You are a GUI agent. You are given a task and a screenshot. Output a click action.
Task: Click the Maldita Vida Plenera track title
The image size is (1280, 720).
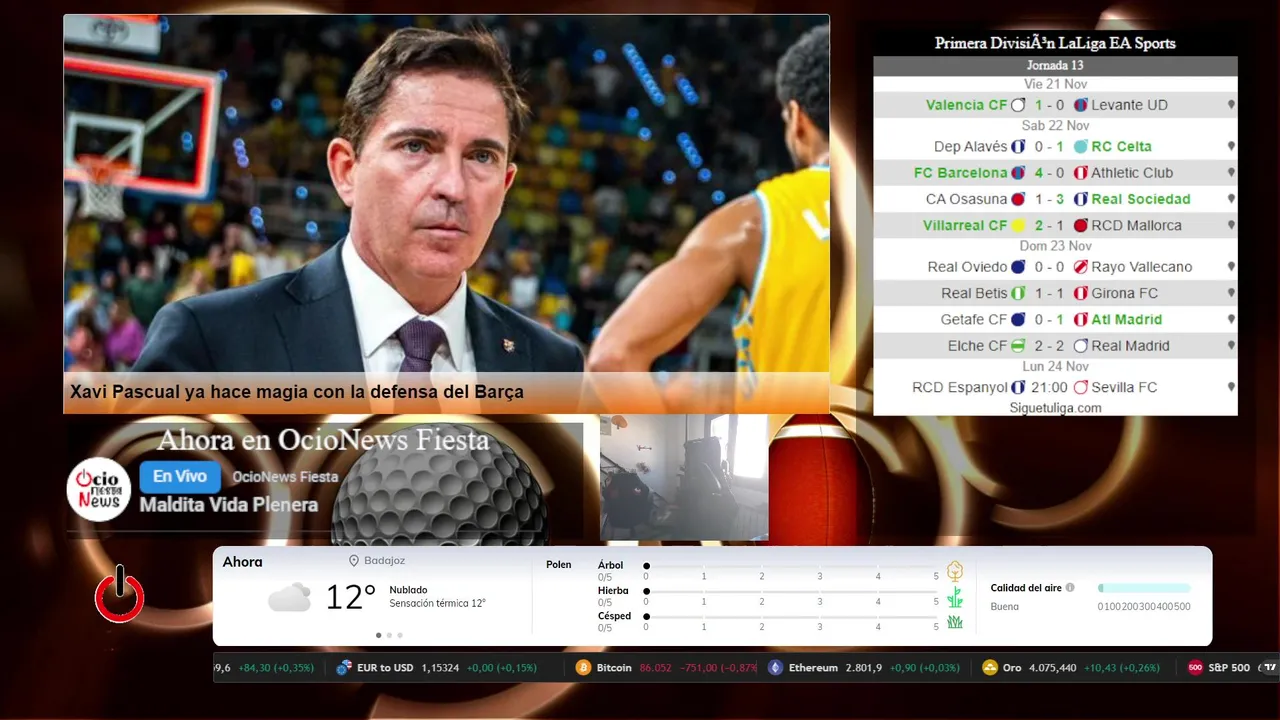(229, 505)
